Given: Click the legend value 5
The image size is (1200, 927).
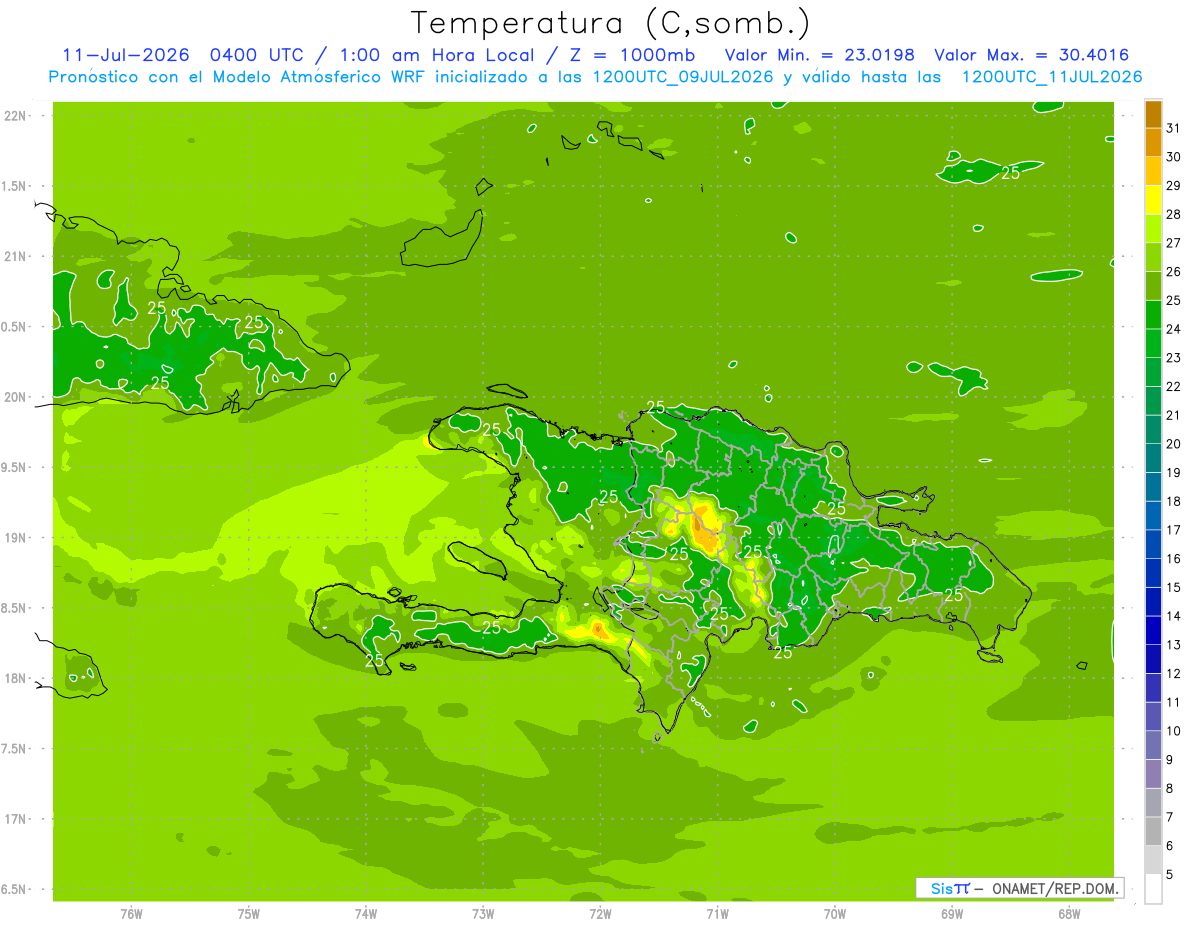Looking at the screenshot, I should point(1170,874).
